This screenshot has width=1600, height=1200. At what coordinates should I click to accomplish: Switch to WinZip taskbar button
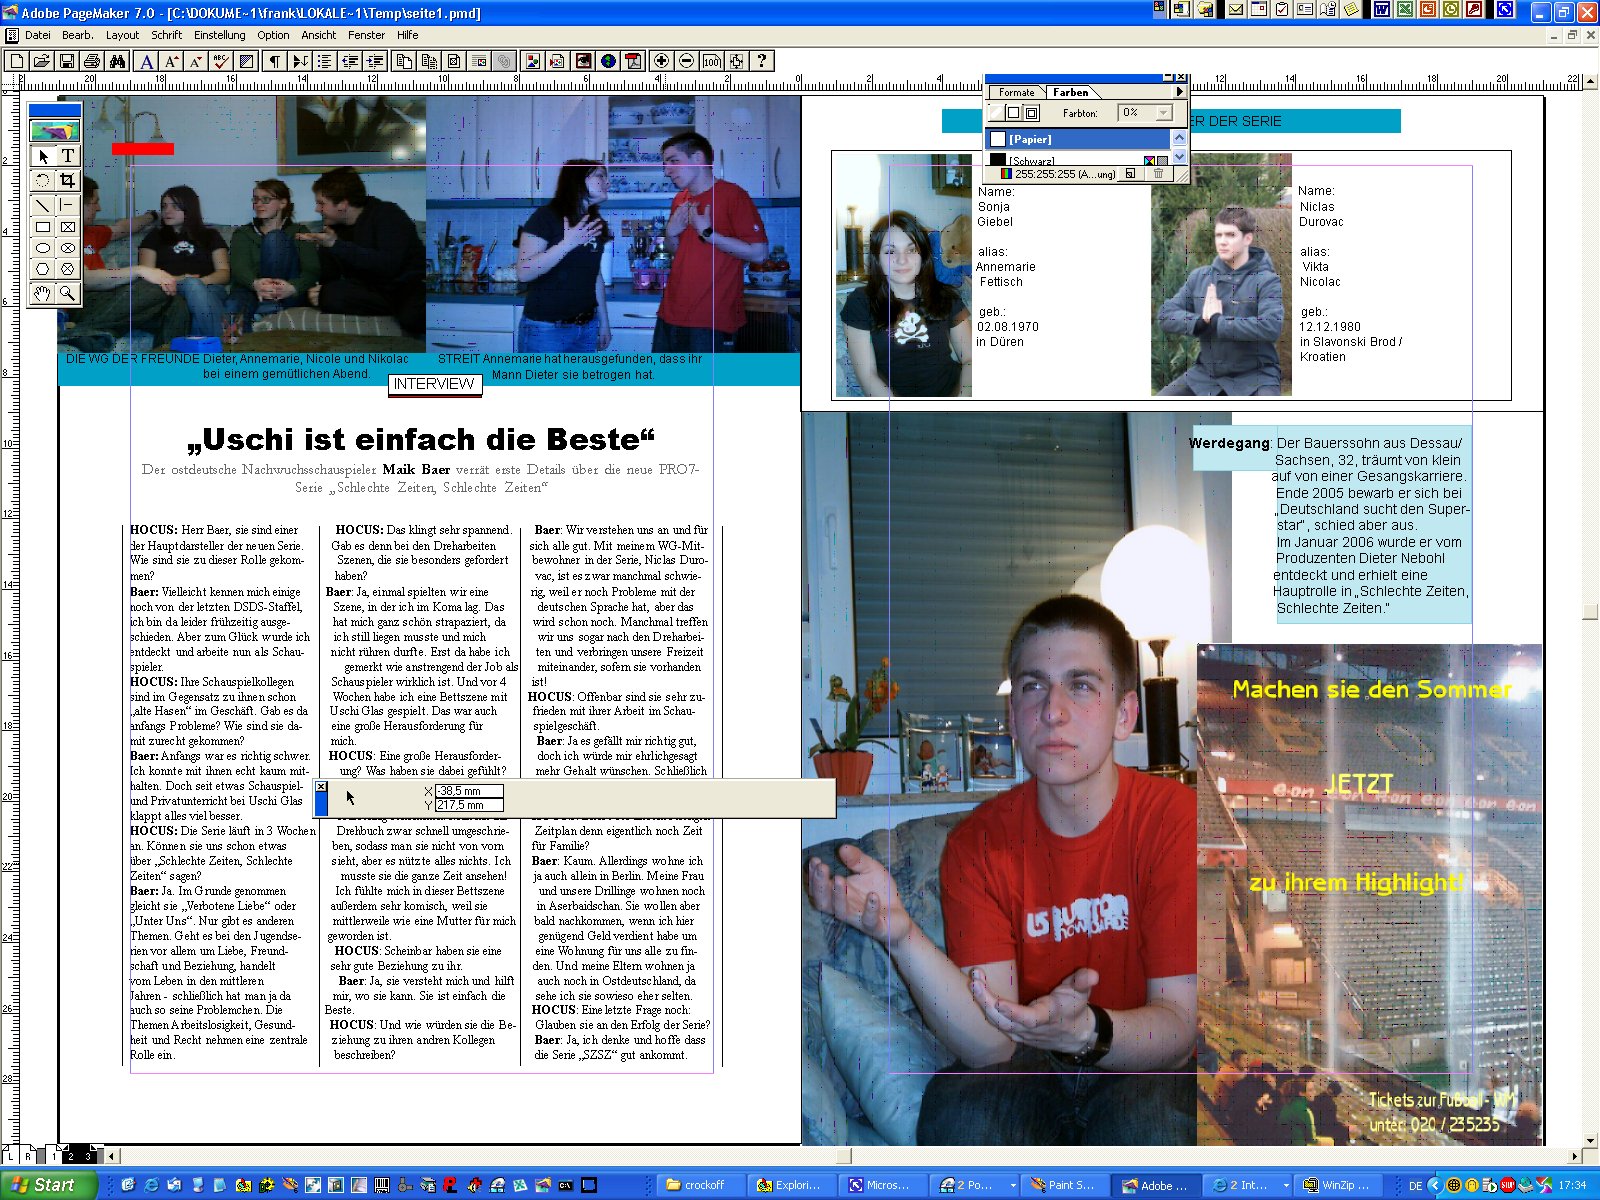click(1337, 1185)
